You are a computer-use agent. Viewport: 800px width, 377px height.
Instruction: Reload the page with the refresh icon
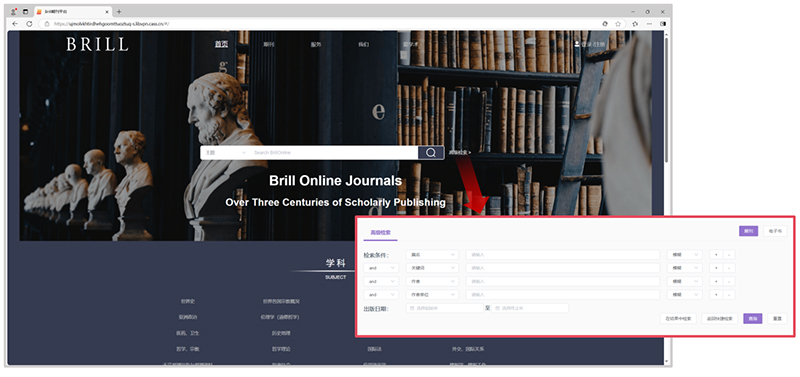tap(29, 23)
